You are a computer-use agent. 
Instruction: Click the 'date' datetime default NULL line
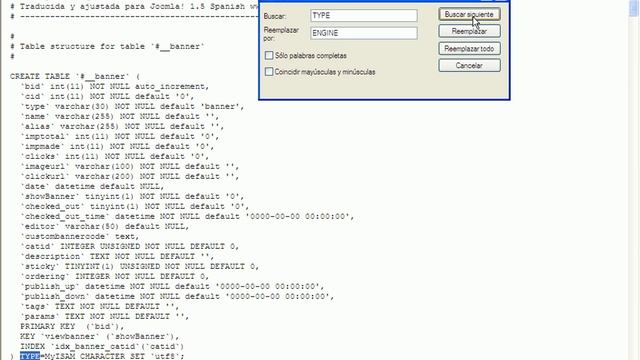pos(92,187)
